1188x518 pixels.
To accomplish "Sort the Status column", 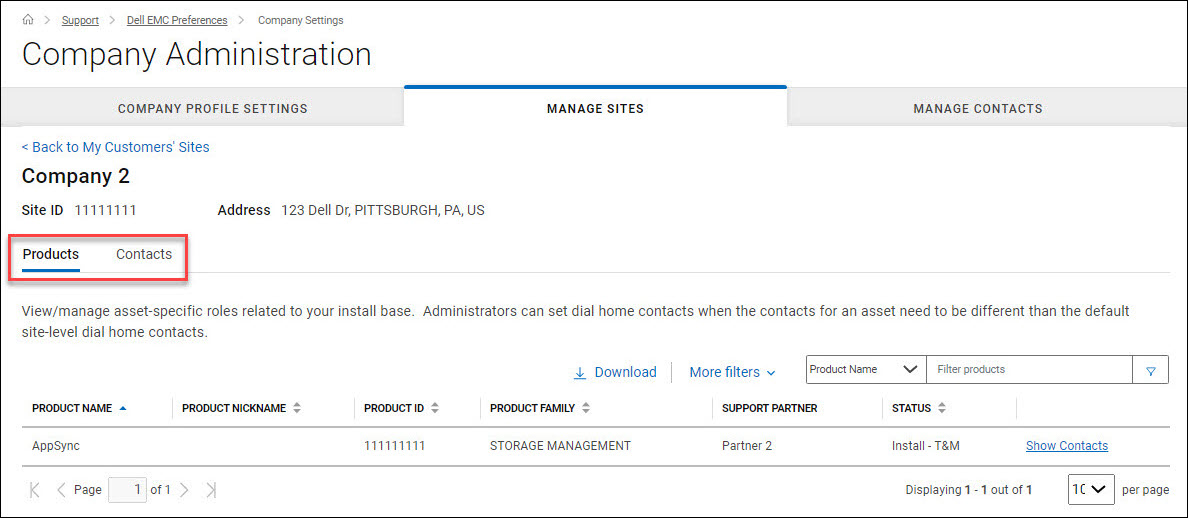I will (942, 408).
